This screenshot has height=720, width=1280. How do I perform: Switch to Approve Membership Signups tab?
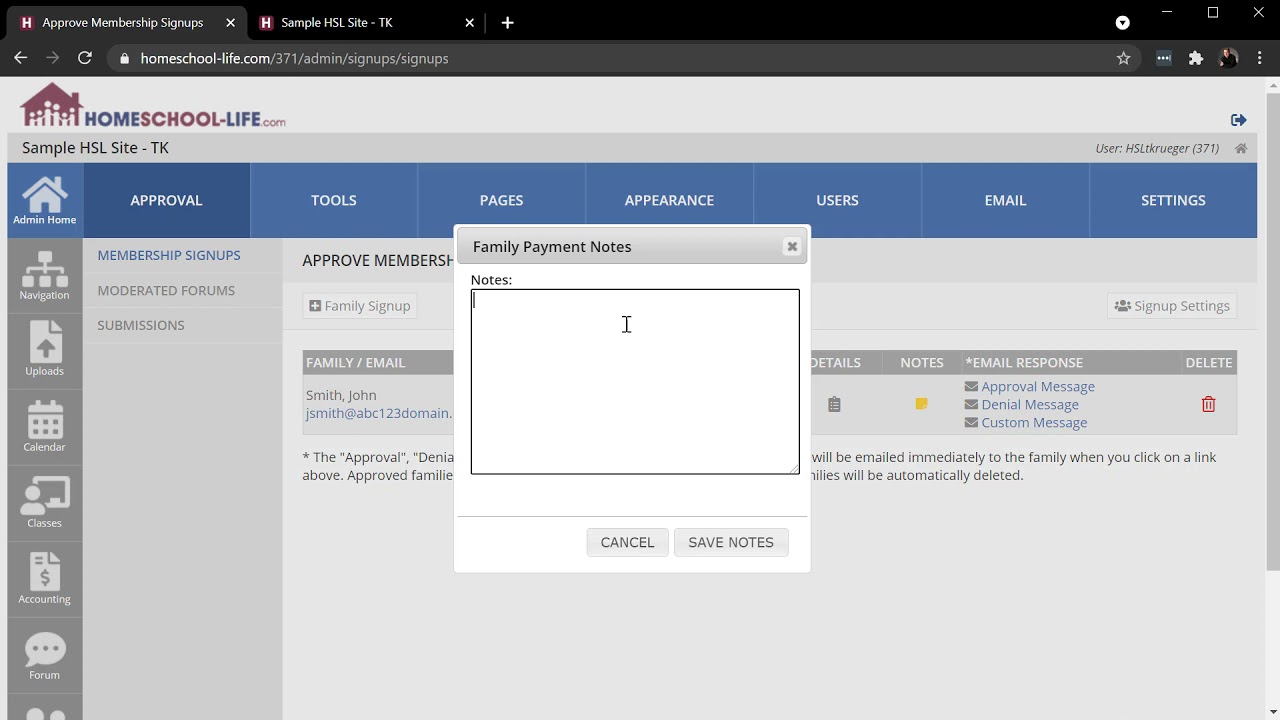(x=128, y=22)
